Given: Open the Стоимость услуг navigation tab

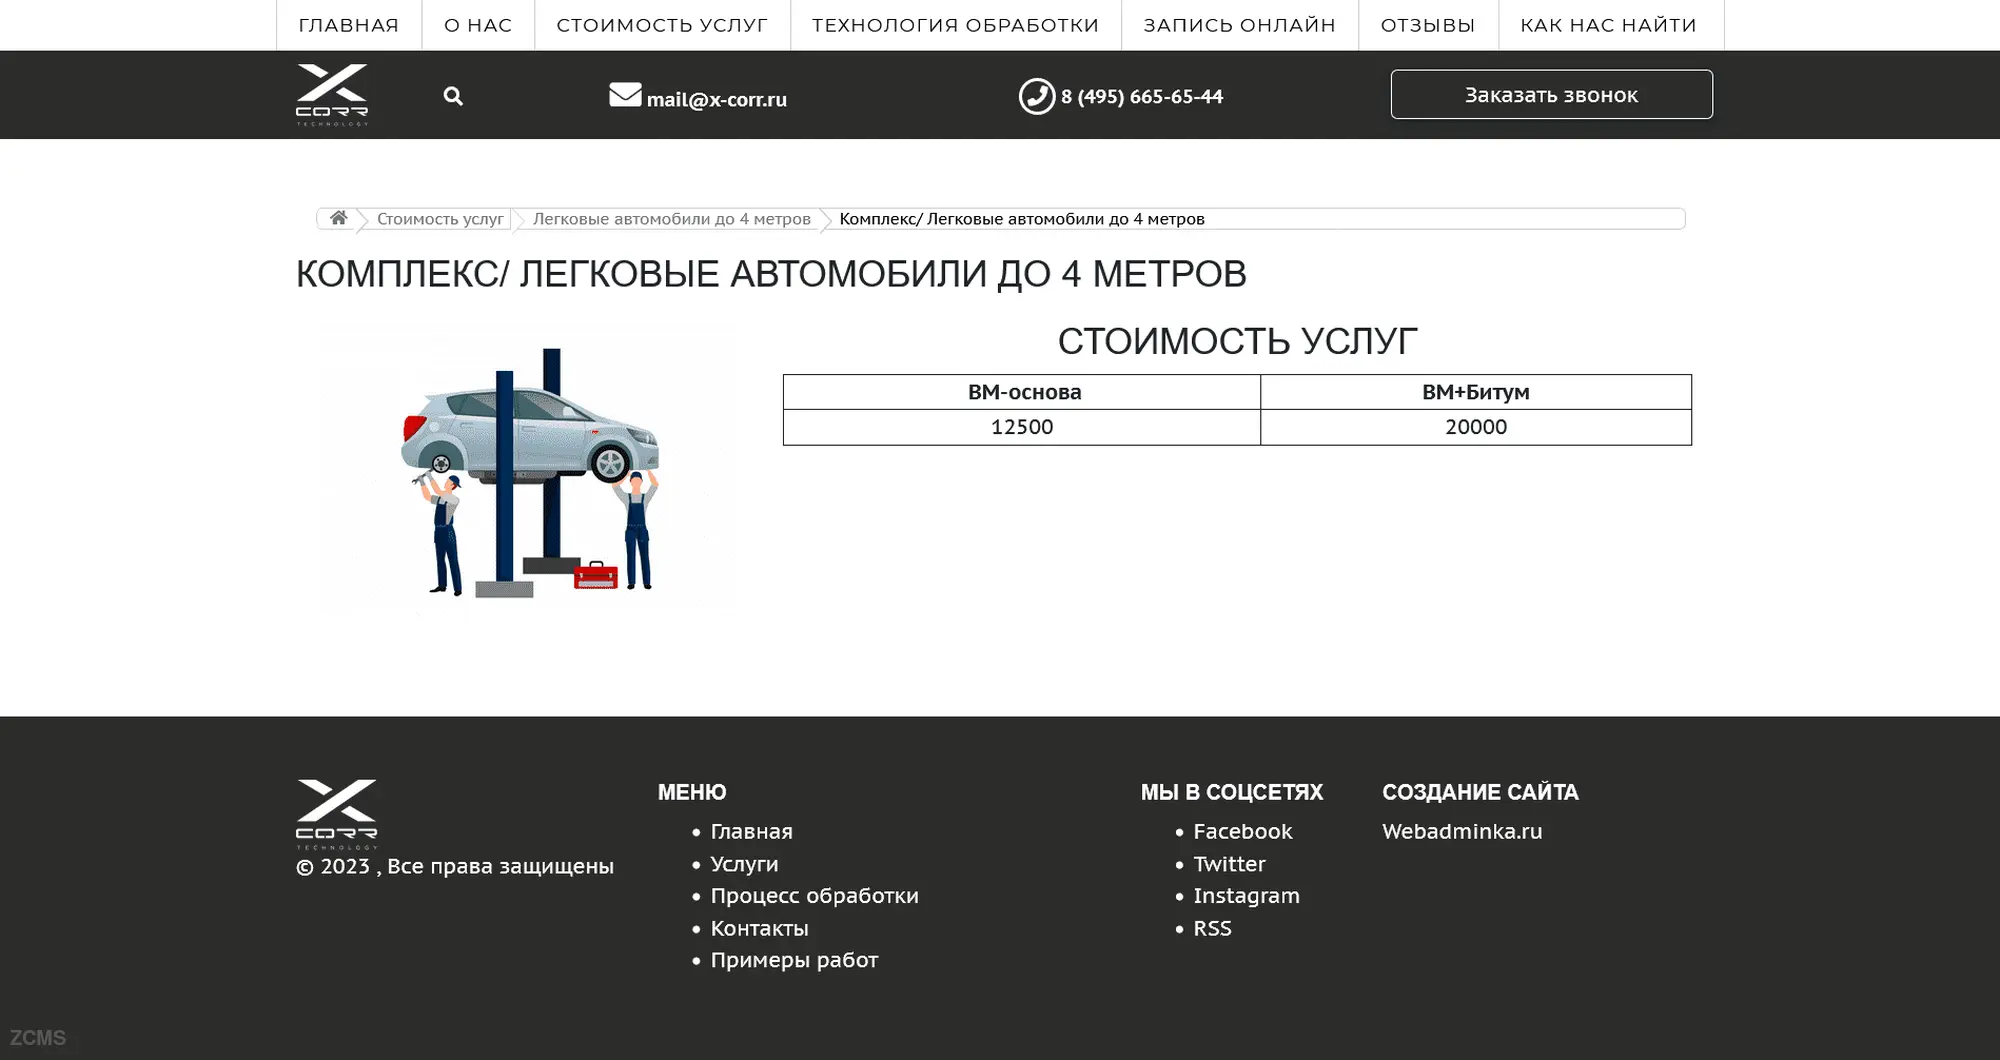Looking at the screenshot, I should tap(662, 25).
